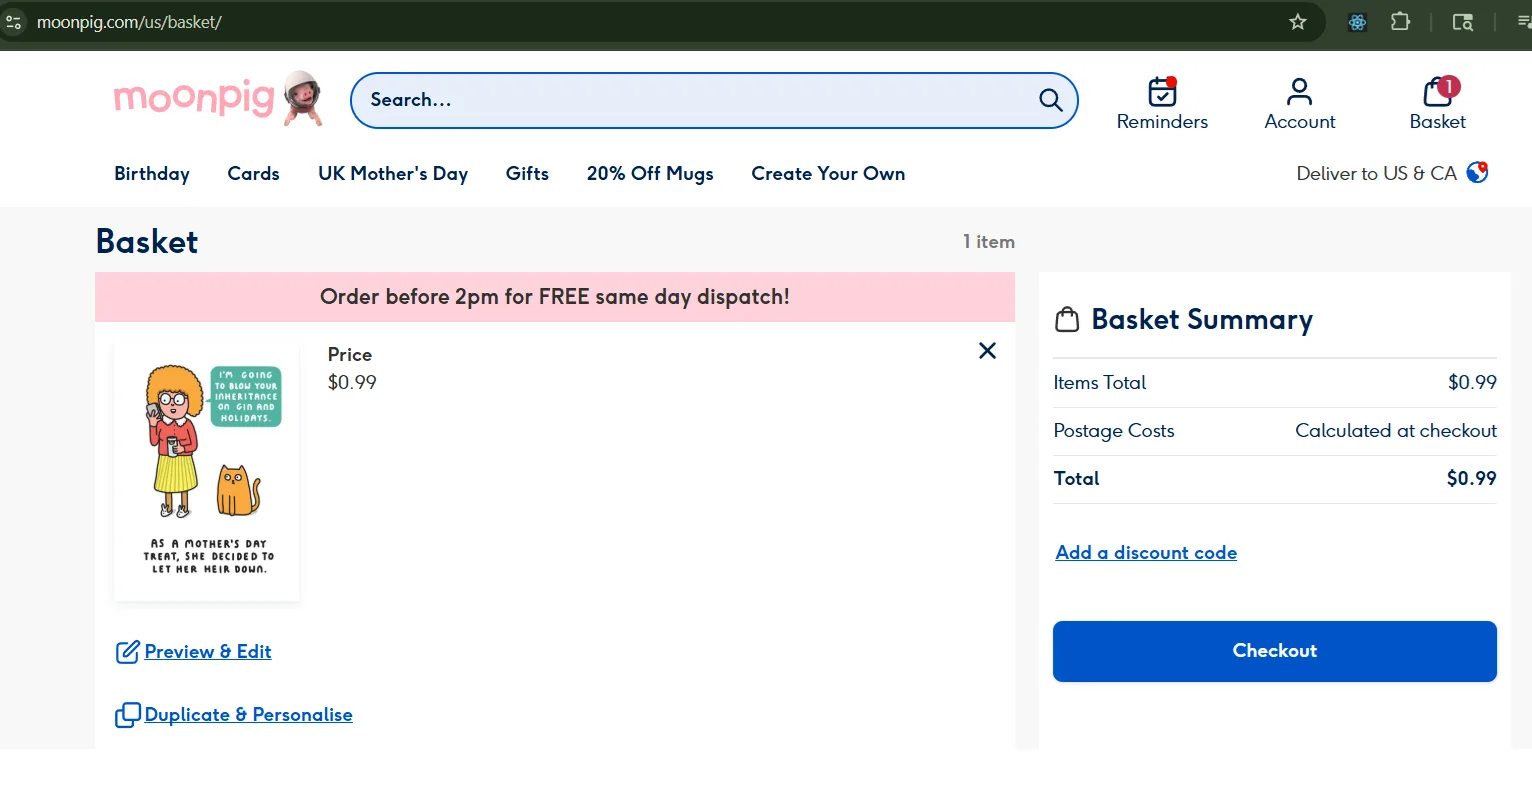Click the Duplicate copy icon
Viewport: 1532px width, 786px height.
click(128, 715)
